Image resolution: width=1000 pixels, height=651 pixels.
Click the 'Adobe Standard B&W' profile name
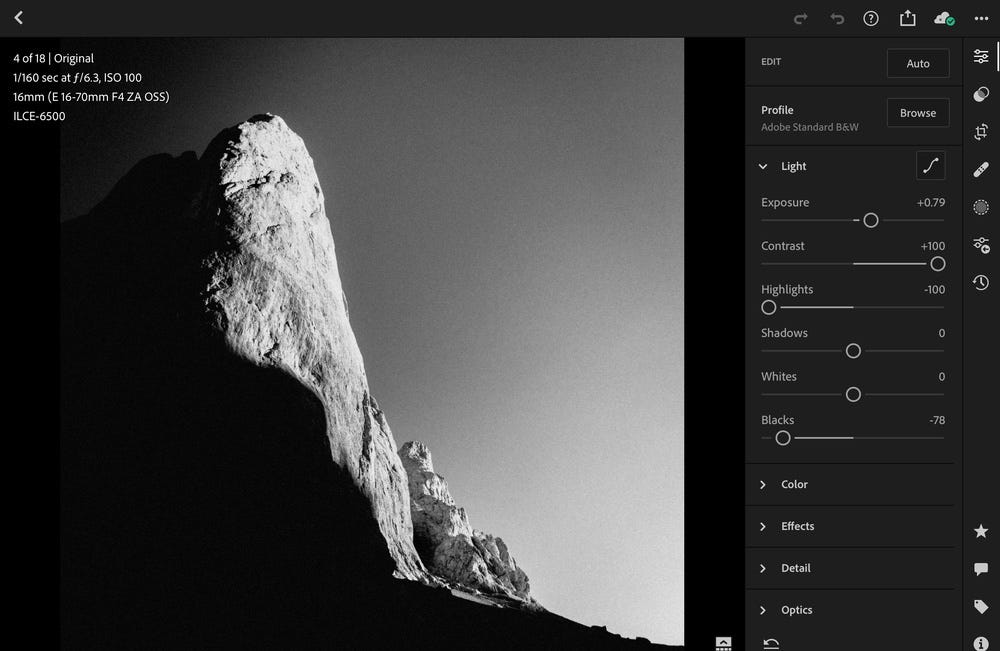[x=809, y=127]
